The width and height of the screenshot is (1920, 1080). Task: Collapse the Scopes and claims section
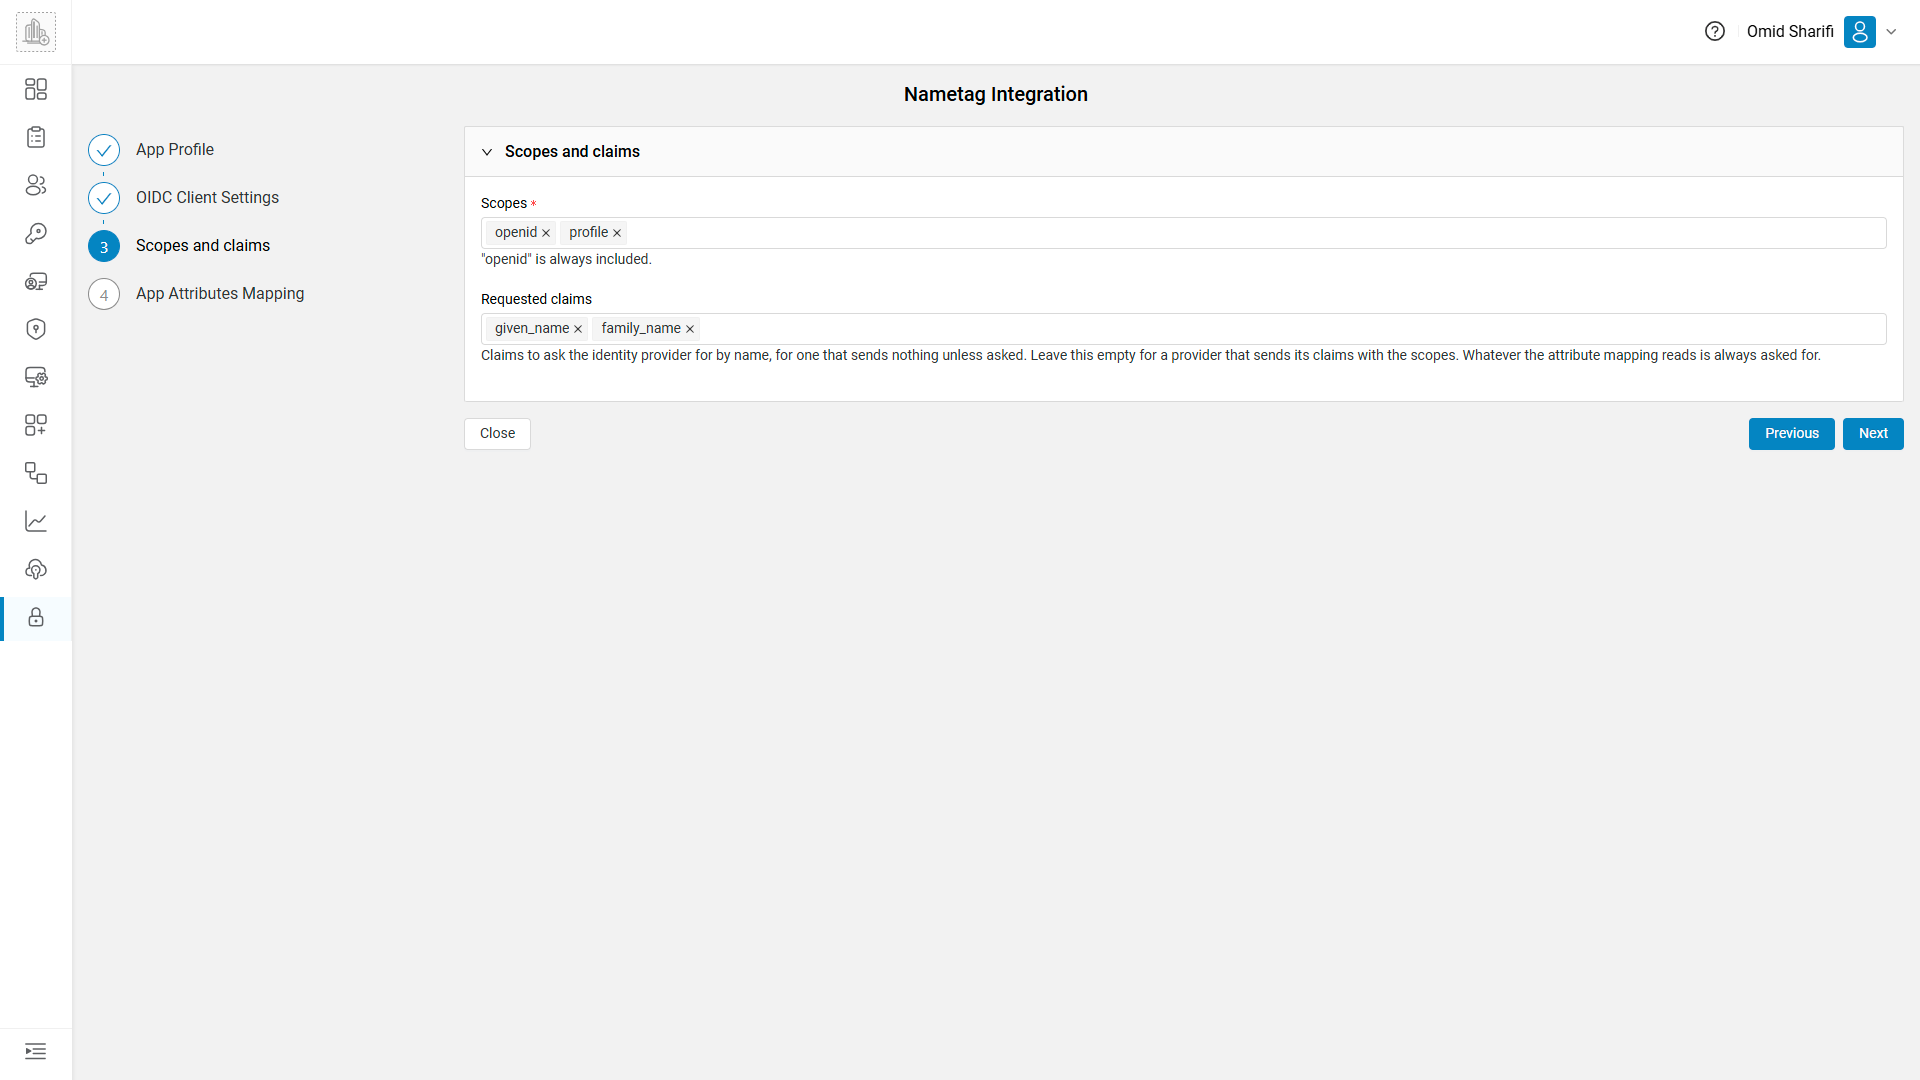coord(487,152)
